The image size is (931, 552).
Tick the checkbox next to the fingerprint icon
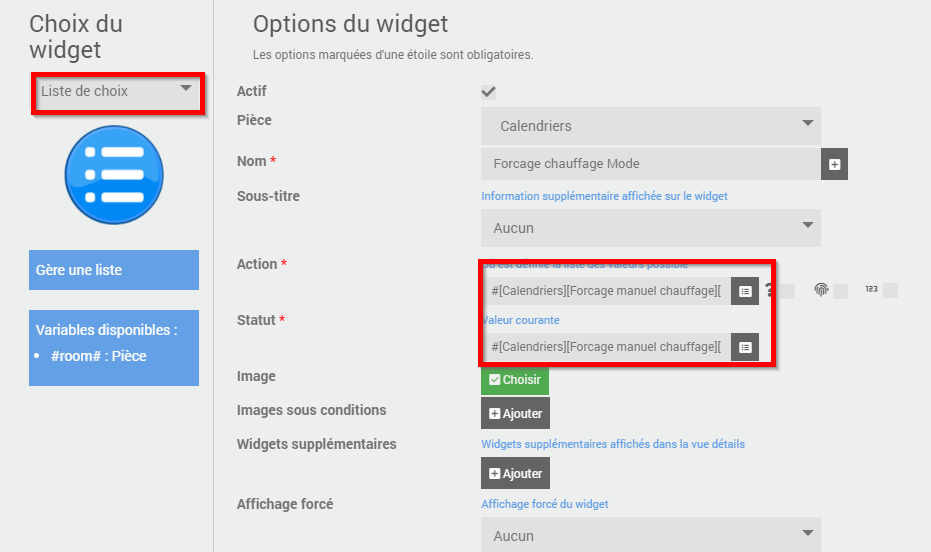pyautogui.click(x=840, y=291)
